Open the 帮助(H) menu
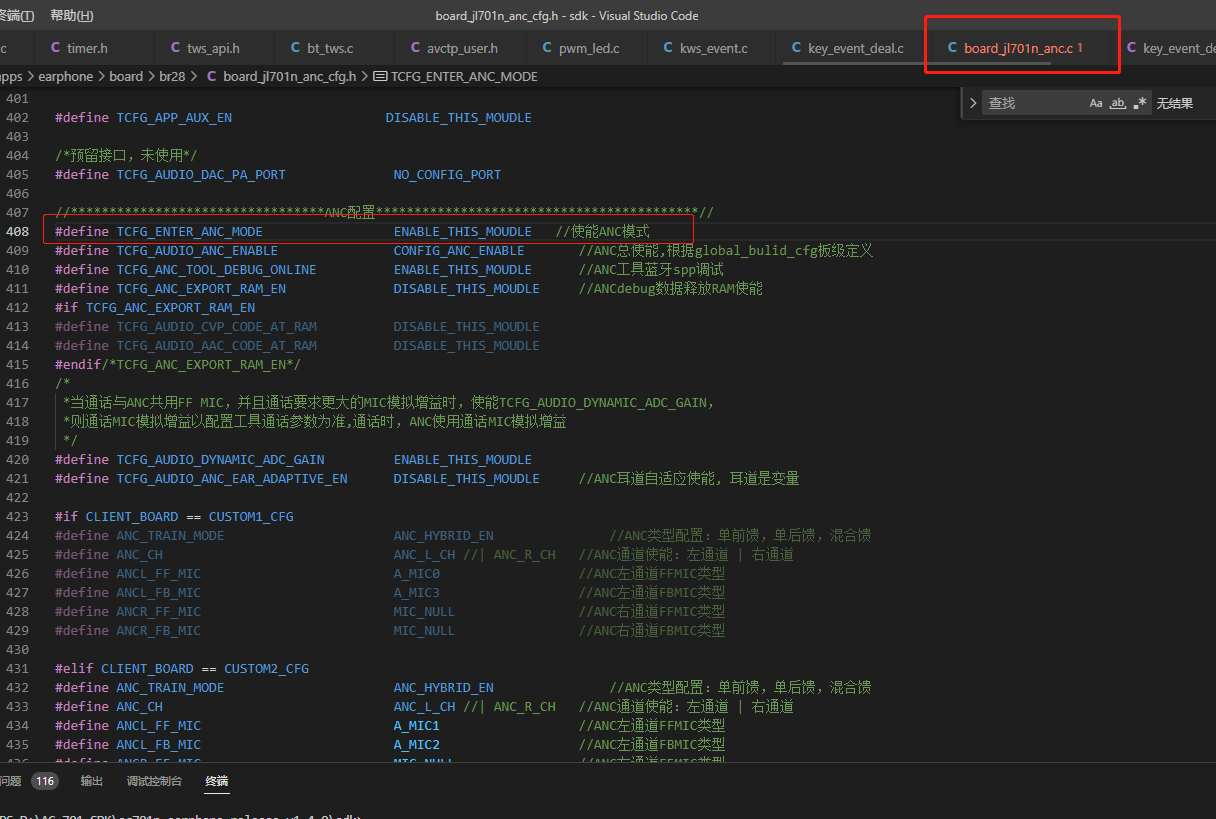 pos(71,15)
